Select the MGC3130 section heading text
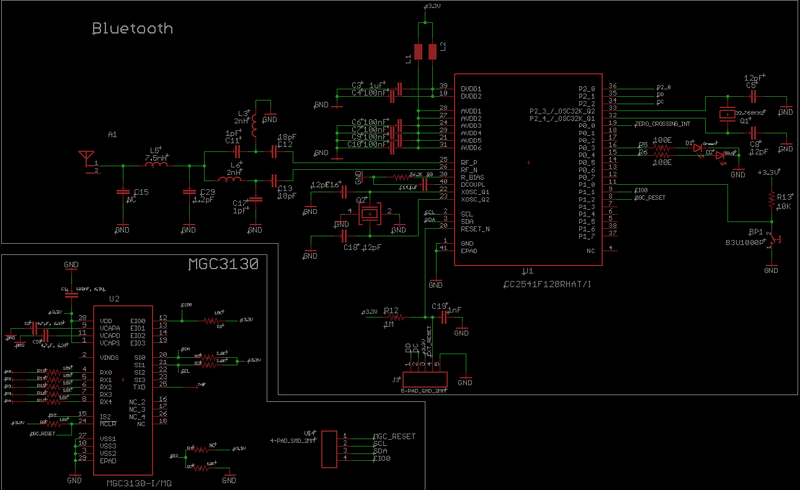This screenshot has width=800, height=490. (x=225, y=264)
